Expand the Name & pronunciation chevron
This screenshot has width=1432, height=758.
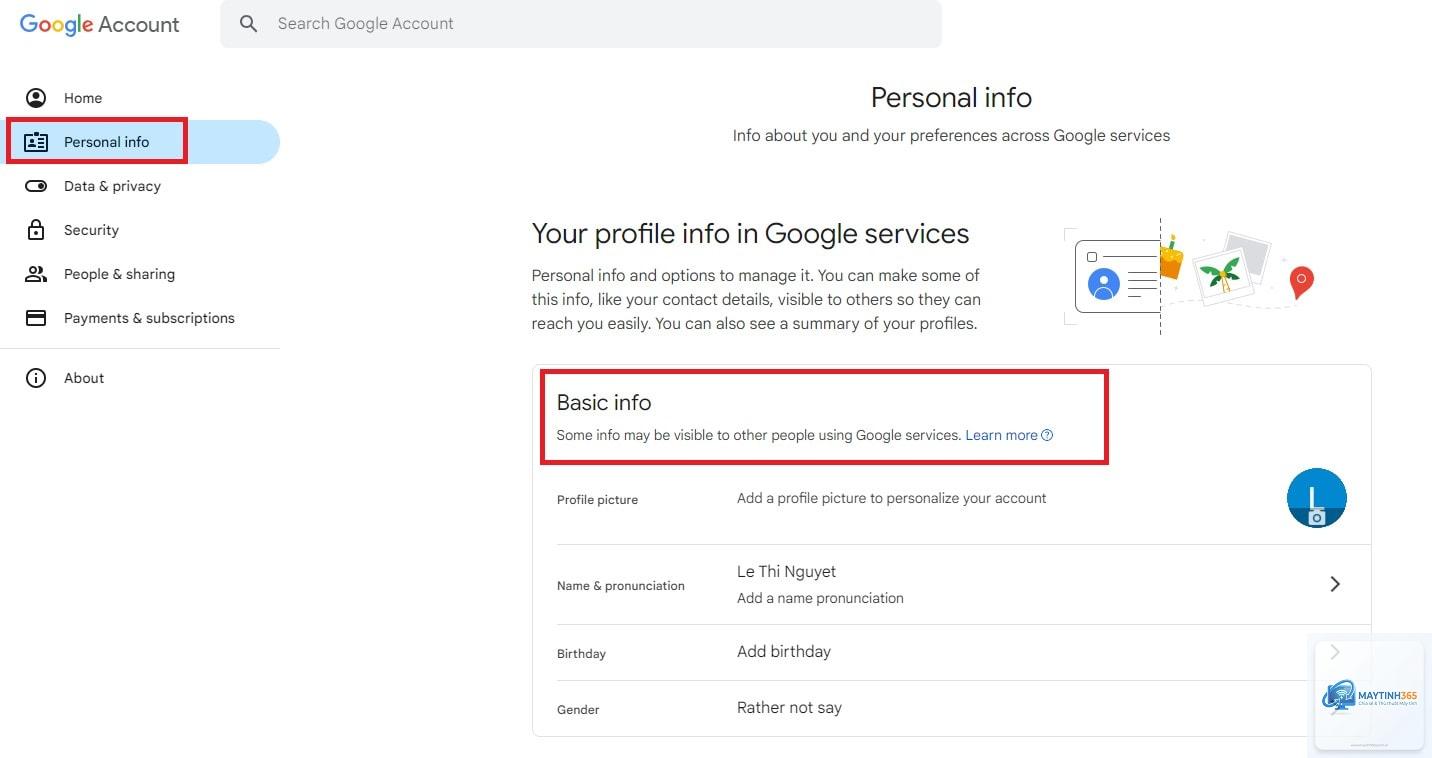point(1335,584)
